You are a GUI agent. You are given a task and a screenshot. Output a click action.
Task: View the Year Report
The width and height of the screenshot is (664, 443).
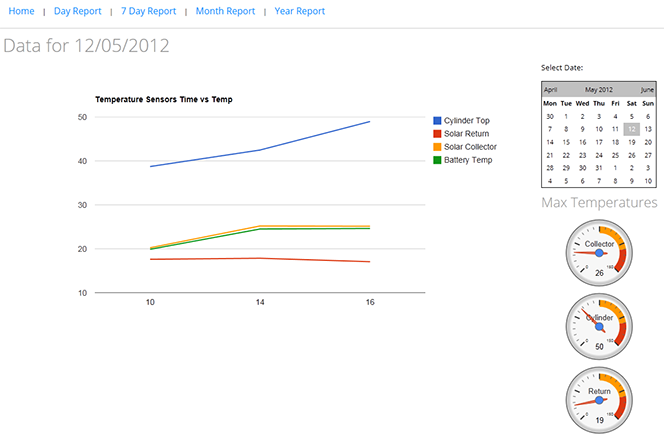pyautogui.click(x=299, y=11)
